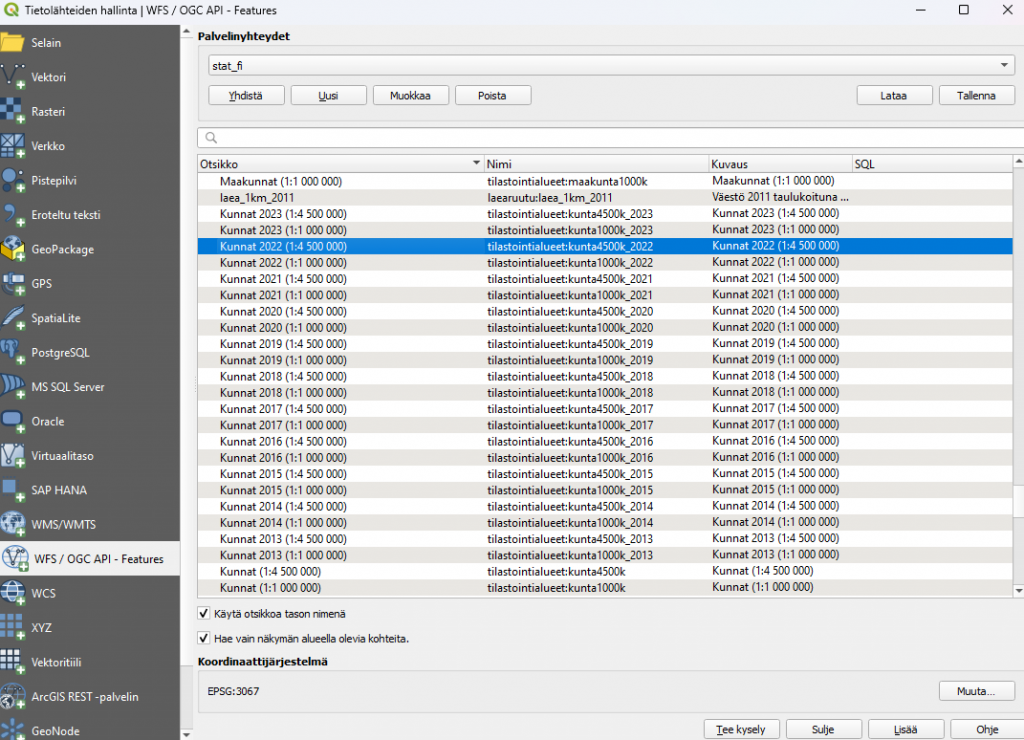
Task: Select the 'Maakunnat (1:1 000 000)' row
Action: (x=605, y=181)
